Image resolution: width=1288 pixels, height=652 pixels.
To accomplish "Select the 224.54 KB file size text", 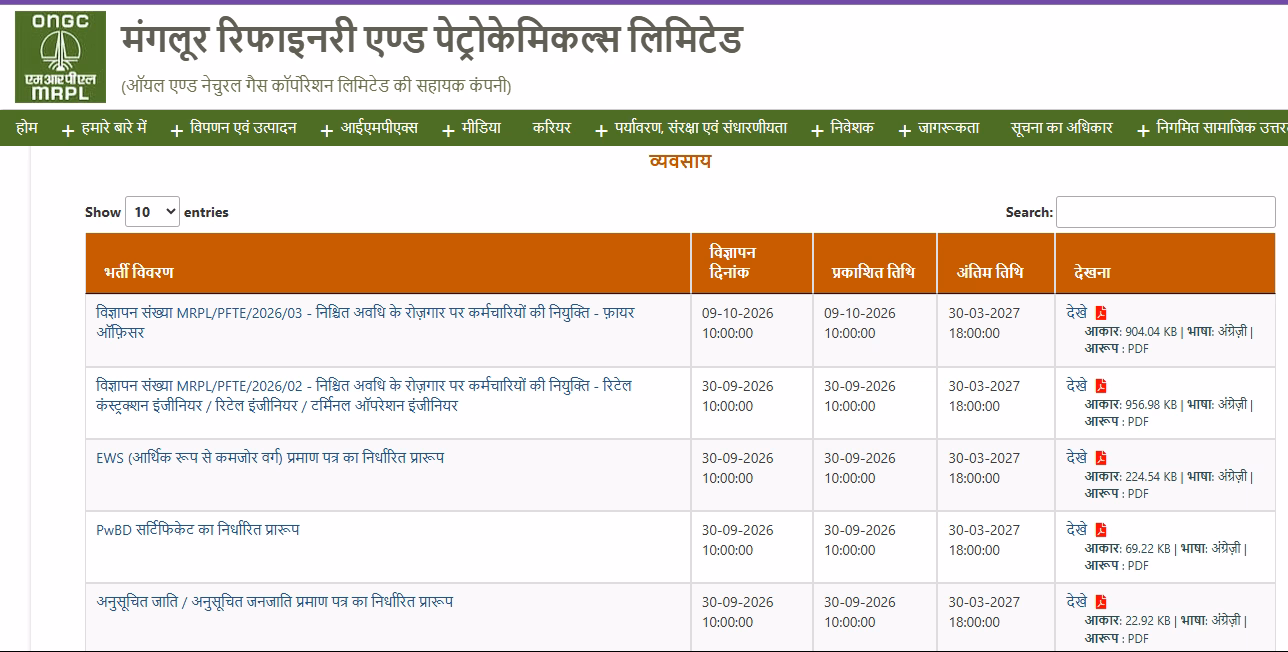I will 1151,477.
